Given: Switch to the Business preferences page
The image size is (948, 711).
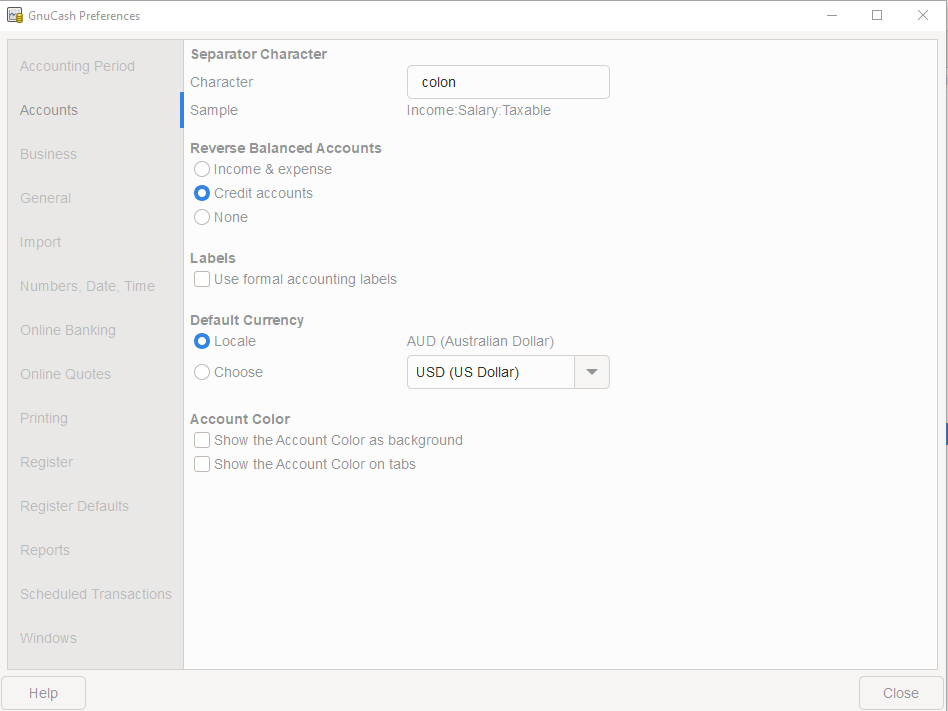Looking at the screenshot, I should click(x=48, y=154).
